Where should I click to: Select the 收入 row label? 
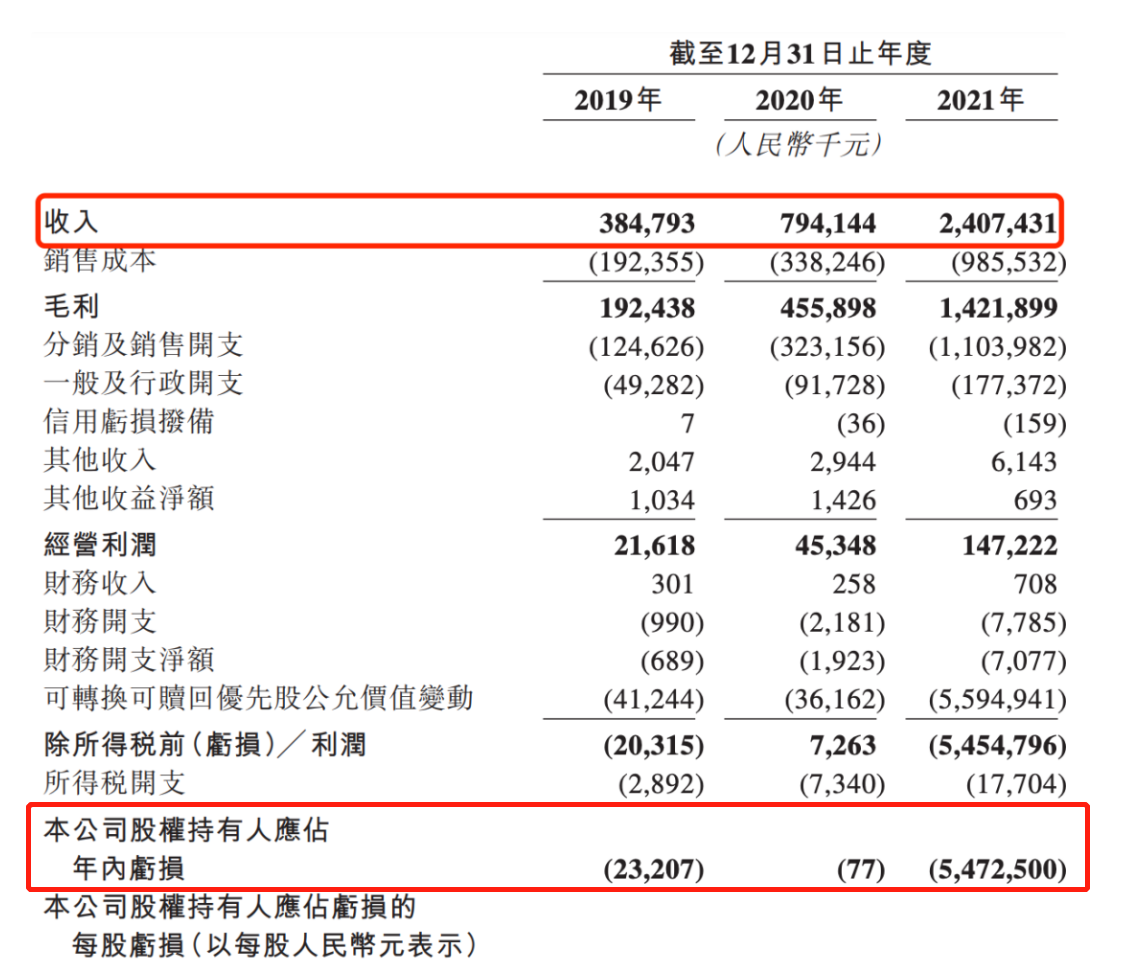pyautogui.click(x=72, y=222)
